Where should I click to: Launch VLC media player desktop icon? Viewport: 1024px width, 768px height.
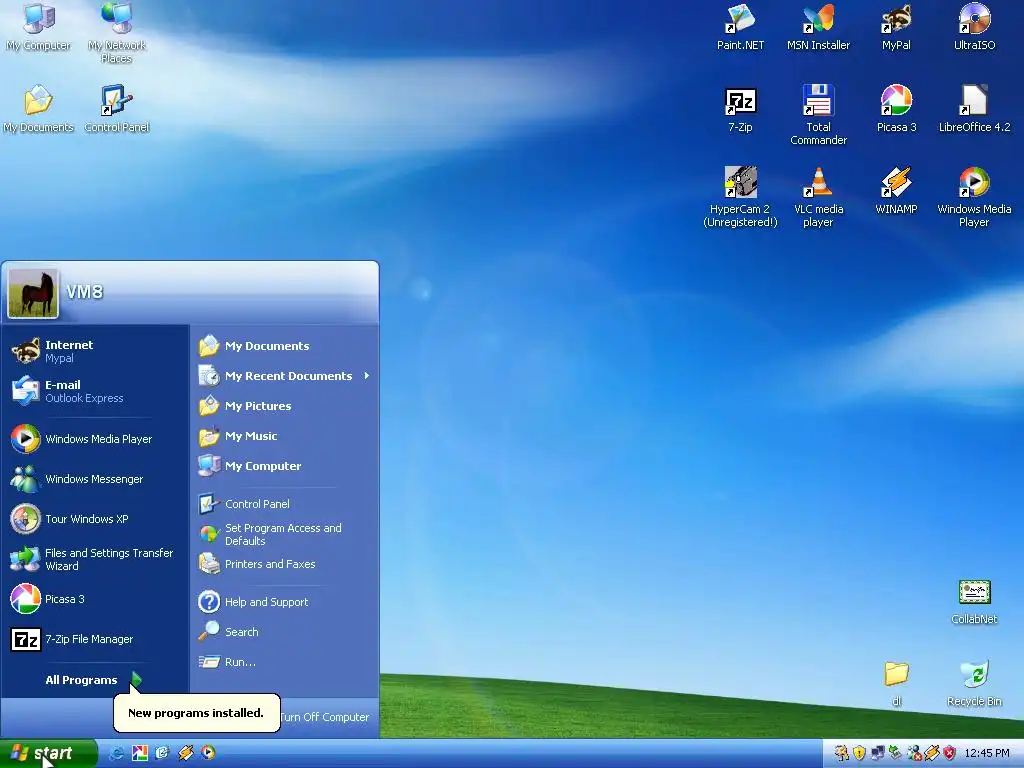pos(818,197)
